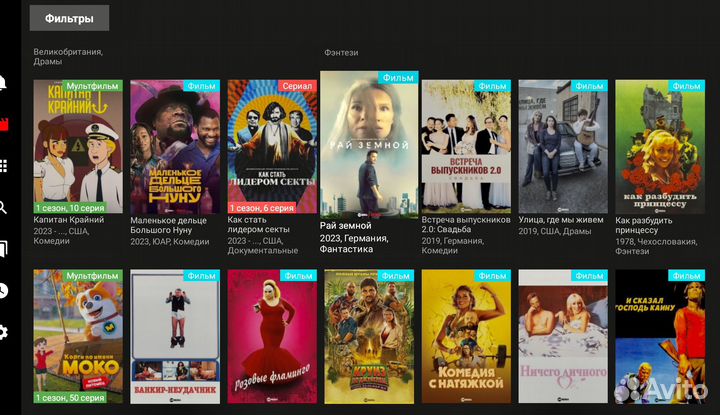Open the categories grid icon
This screenshot has width=720, height=415.
click(3, 166)
